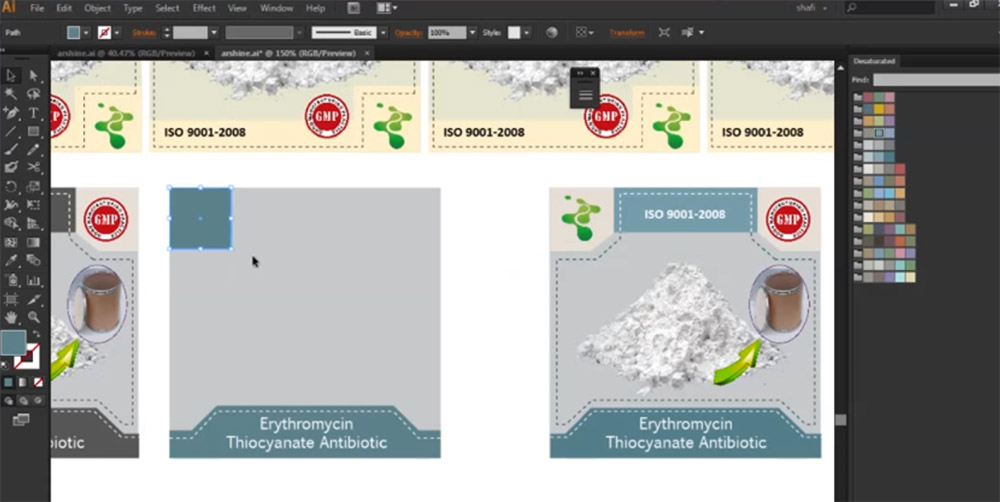Image resolution: width=1000 pixels, height=502 pixels.
Task: Select the Rotate tool
Action: coord(11,186)
